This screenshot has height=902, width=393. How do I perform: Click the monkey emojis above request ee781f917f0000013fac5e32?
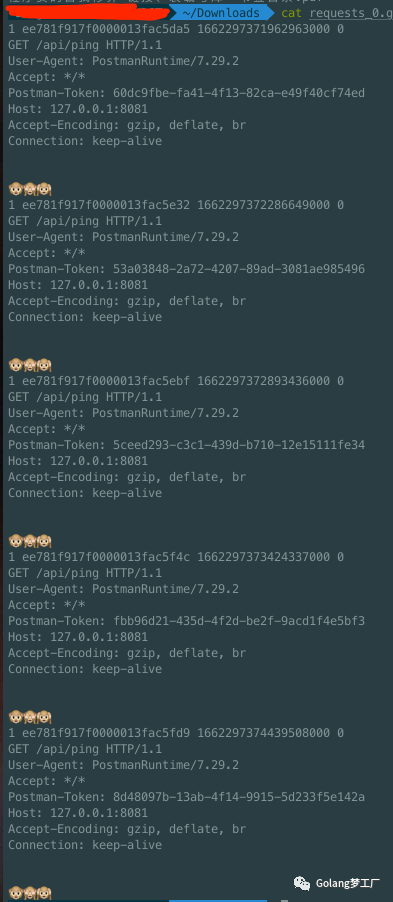[30, 189]
